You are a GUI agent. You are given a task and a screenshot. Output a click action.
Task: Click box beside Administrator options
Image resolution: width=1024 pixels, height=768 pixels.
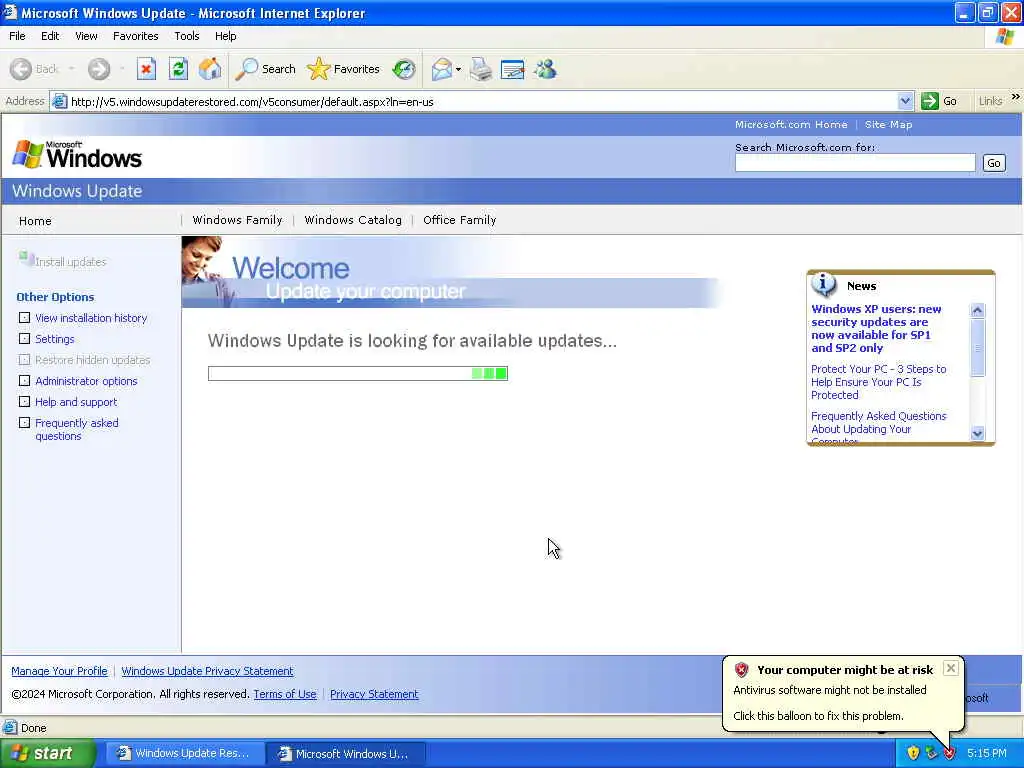coord(24,380)
